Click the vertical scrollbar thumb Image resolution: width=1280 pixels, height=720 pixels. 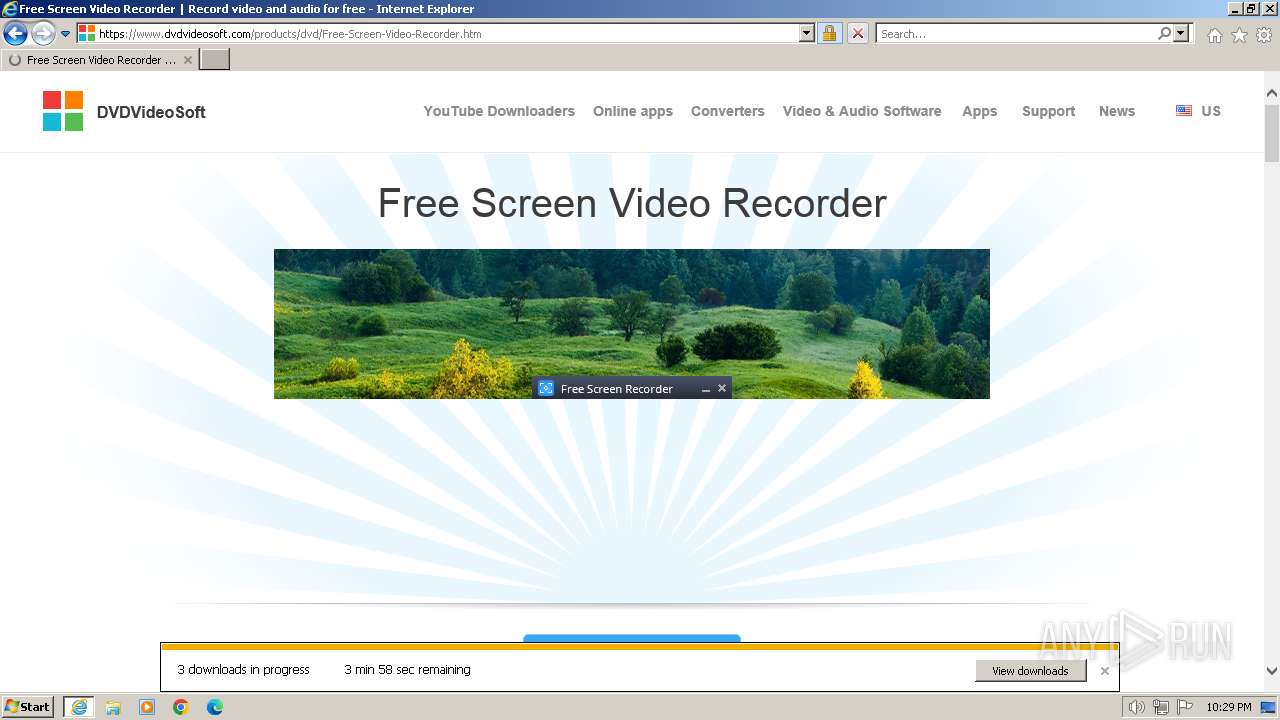(x=1272, y=132)
